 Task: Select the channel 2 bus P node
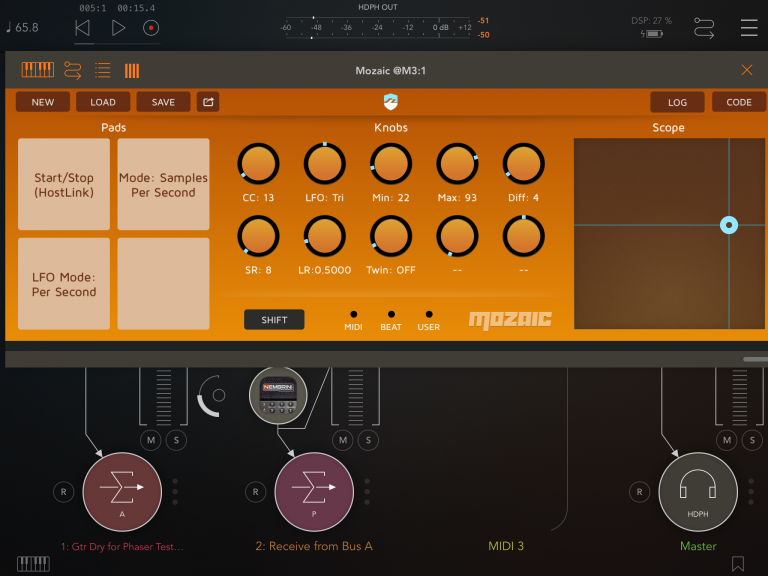[314, 491]
